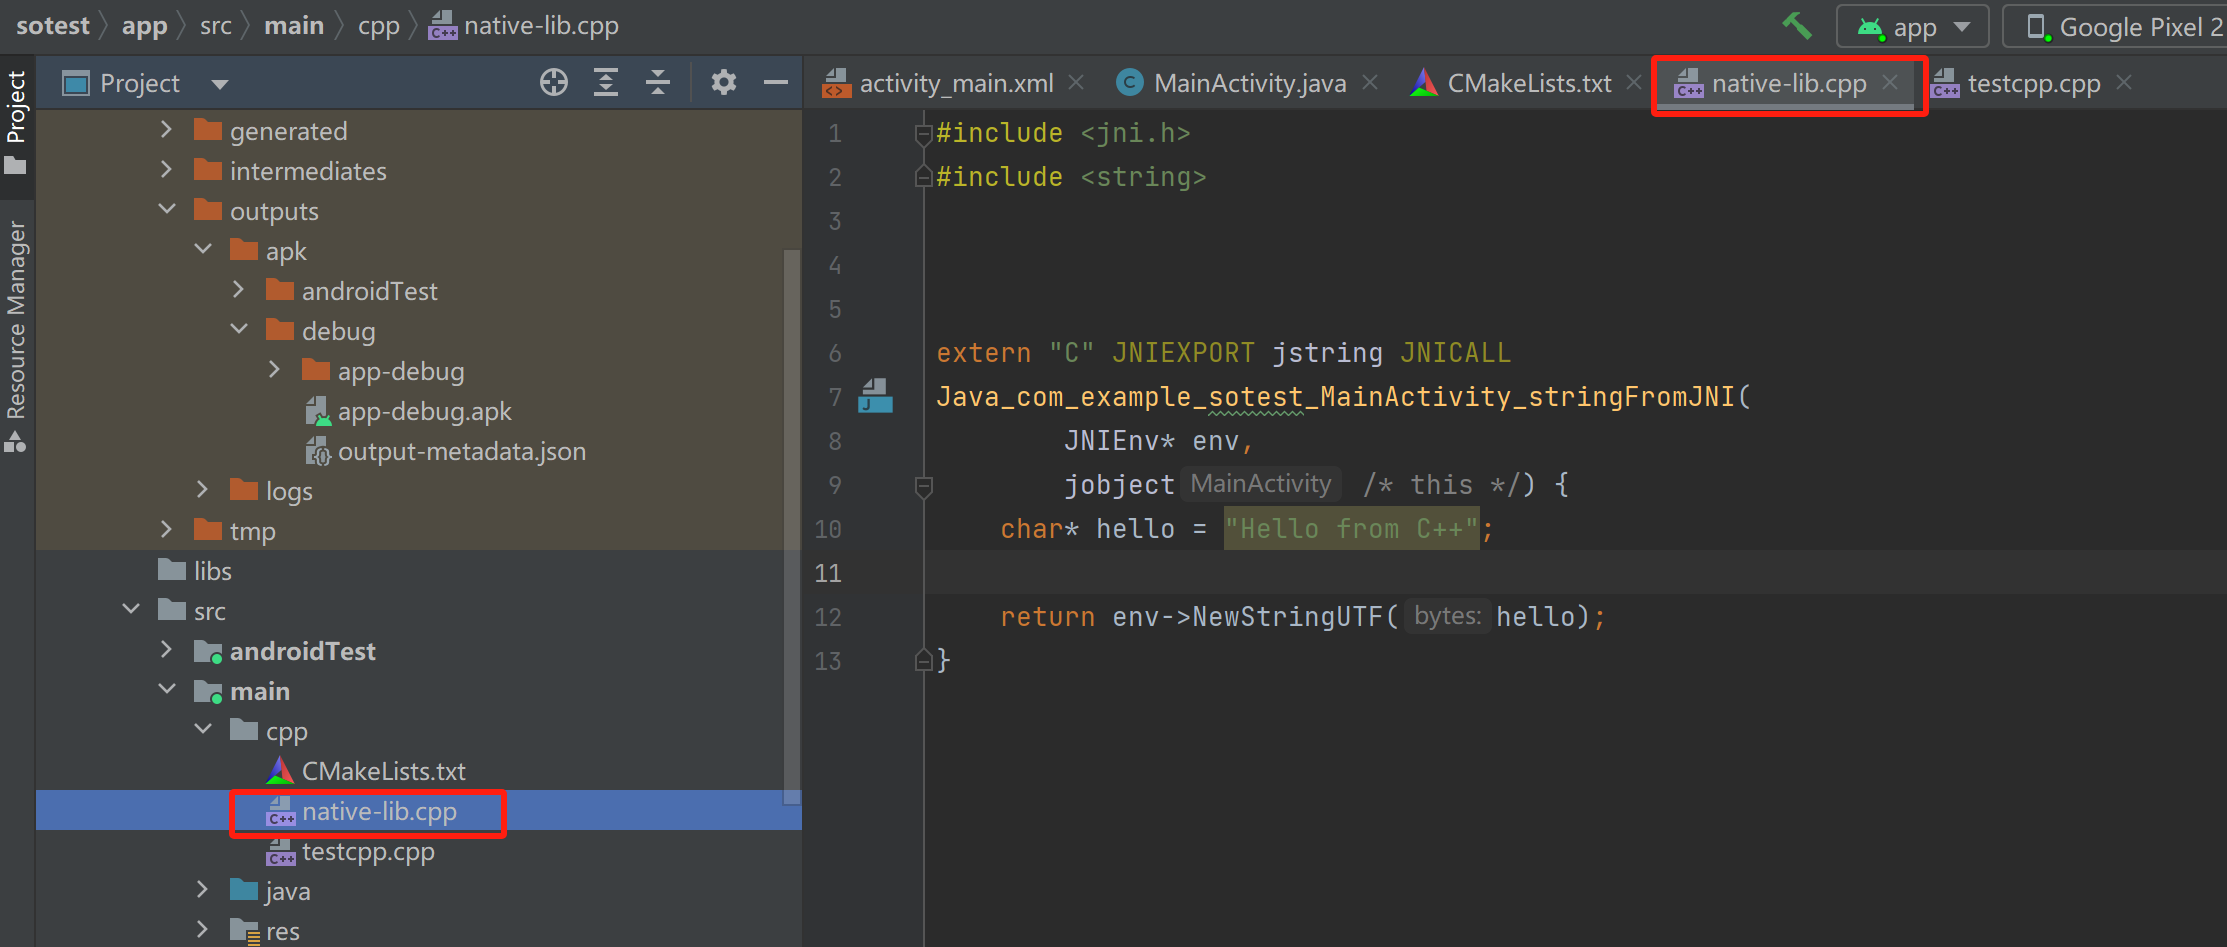
Task: Toggle the Resource Manager side tab
Action: 16,335
